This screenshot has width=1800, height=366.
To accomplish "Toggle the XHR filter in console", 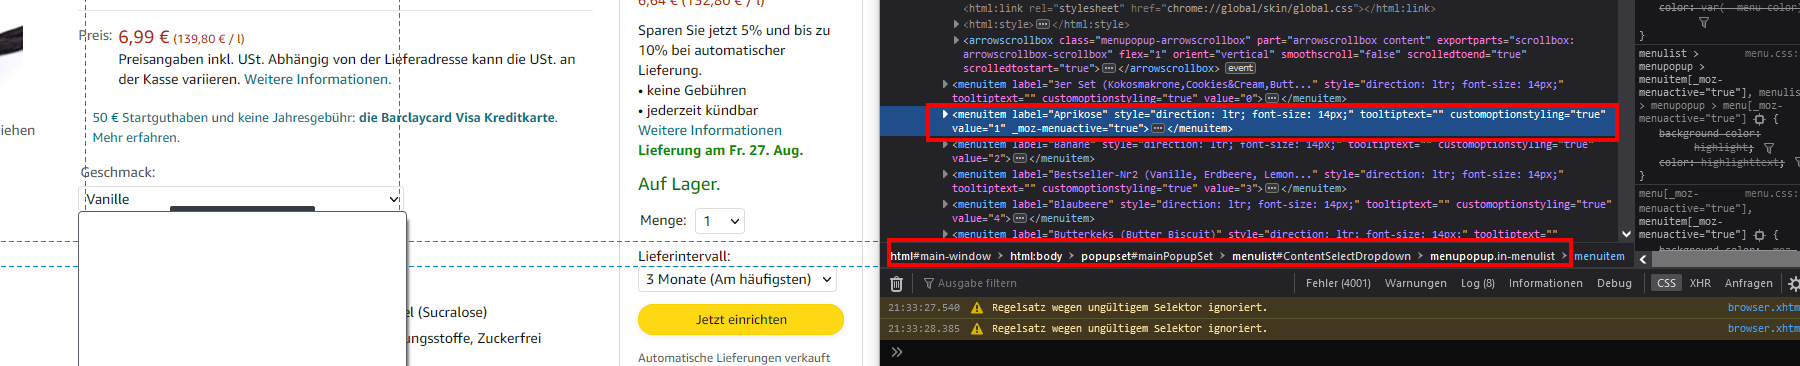I will 1700,284.
